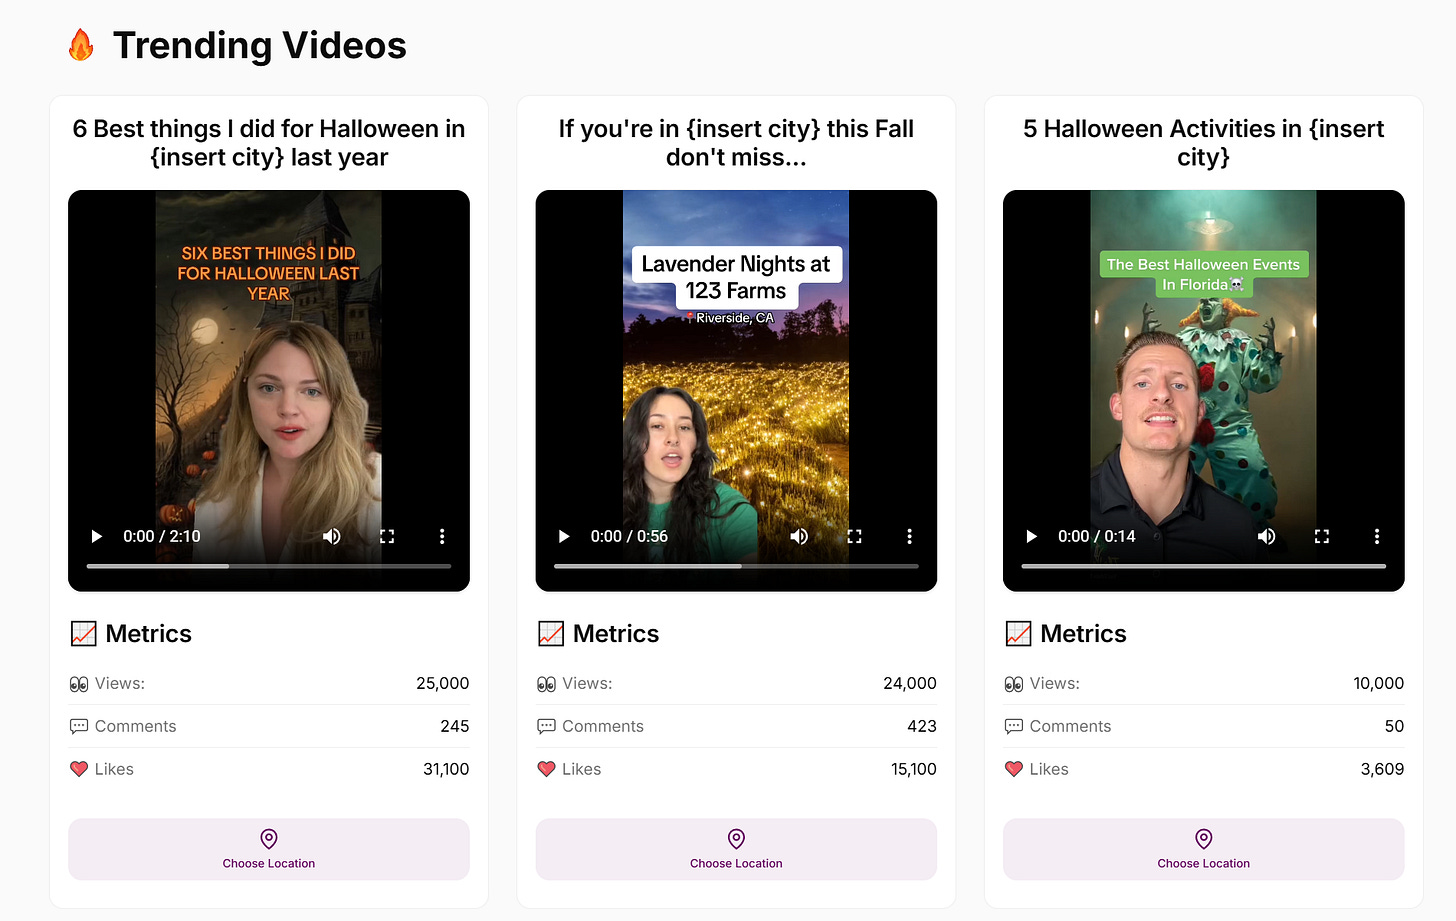The height and width of the screenshot is (921, 1456).
Task: Click the chart icon in first card's Metrics
Action: pos(84,634)
